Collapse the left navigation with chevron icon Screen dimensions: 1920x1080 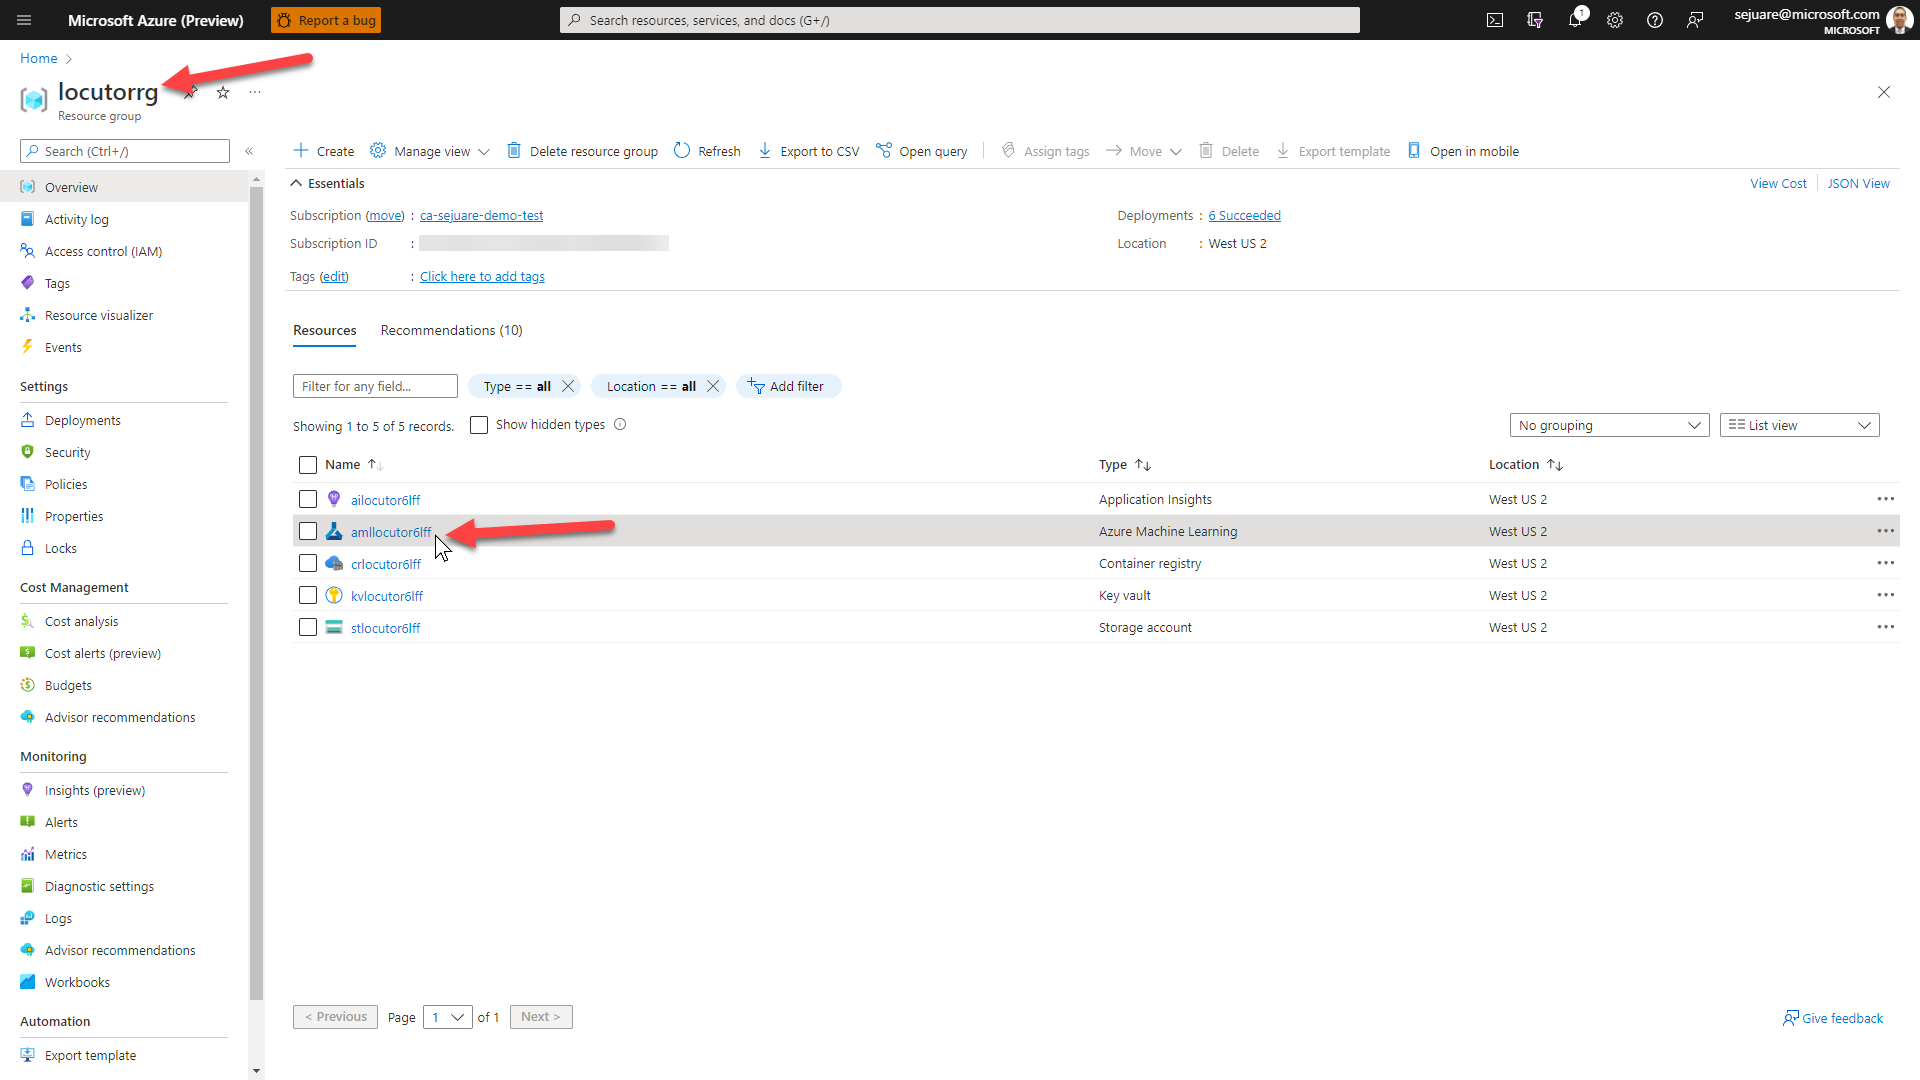point(249,151)
